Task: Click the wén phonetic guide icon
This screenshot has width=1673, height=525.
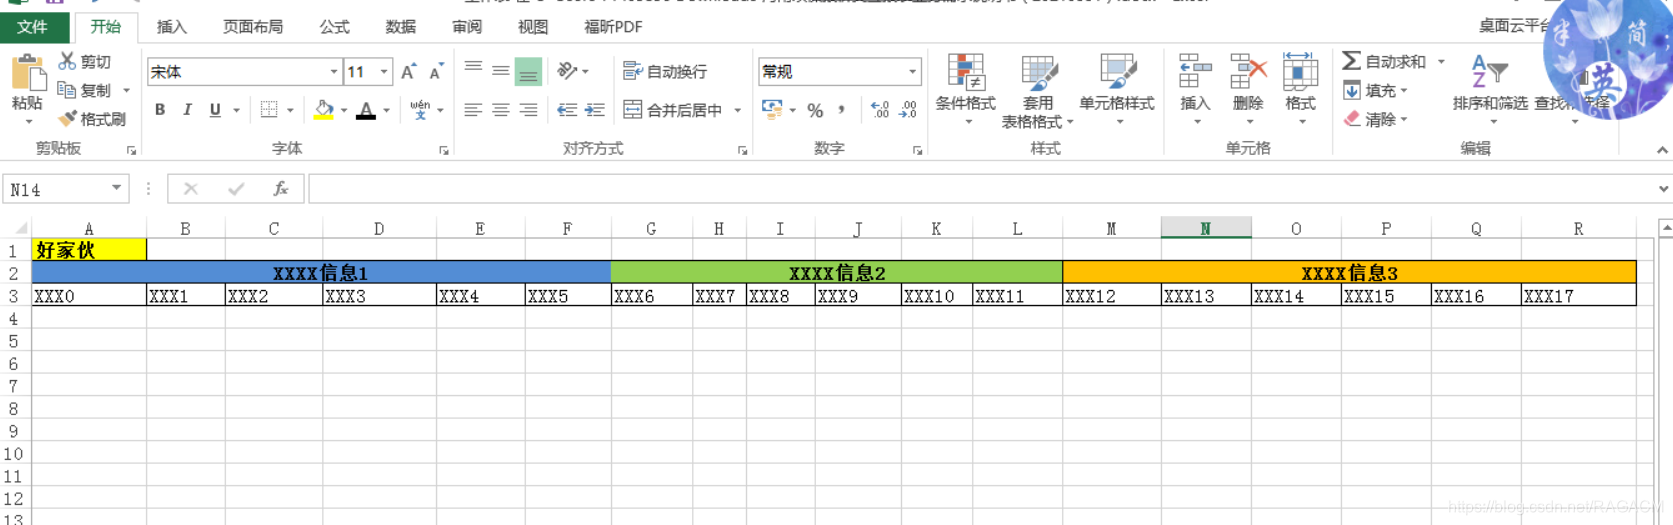Action: point(420,110)
